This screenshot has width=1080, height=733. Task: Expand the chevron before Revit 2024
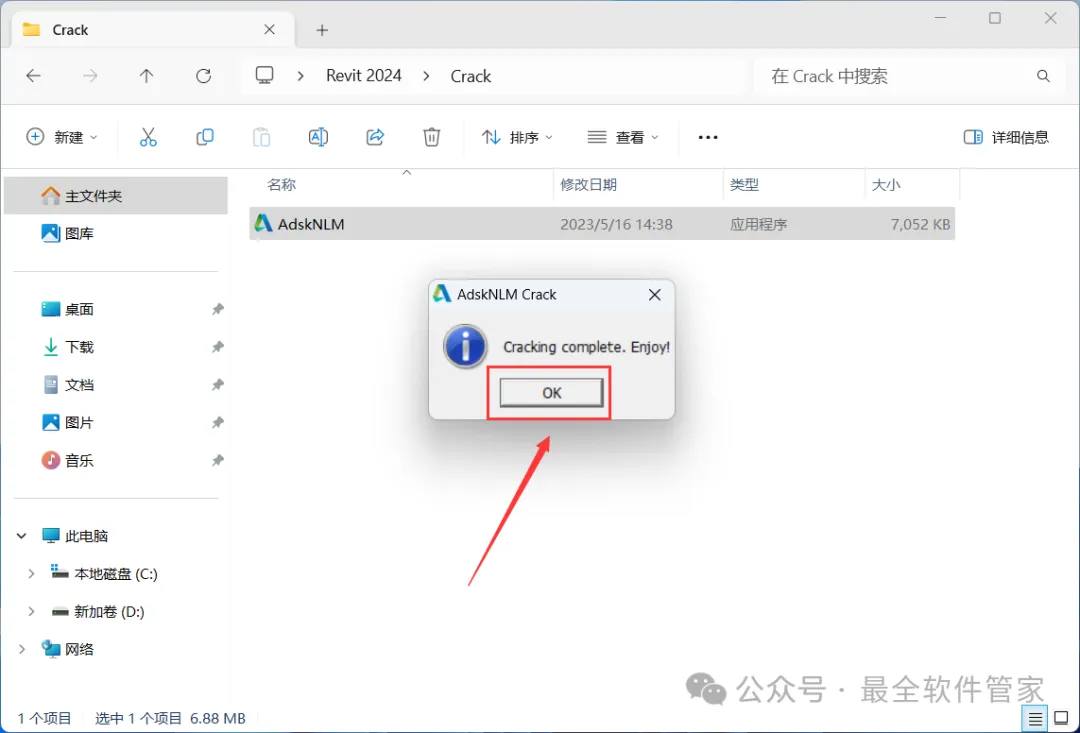coord(300,76)
